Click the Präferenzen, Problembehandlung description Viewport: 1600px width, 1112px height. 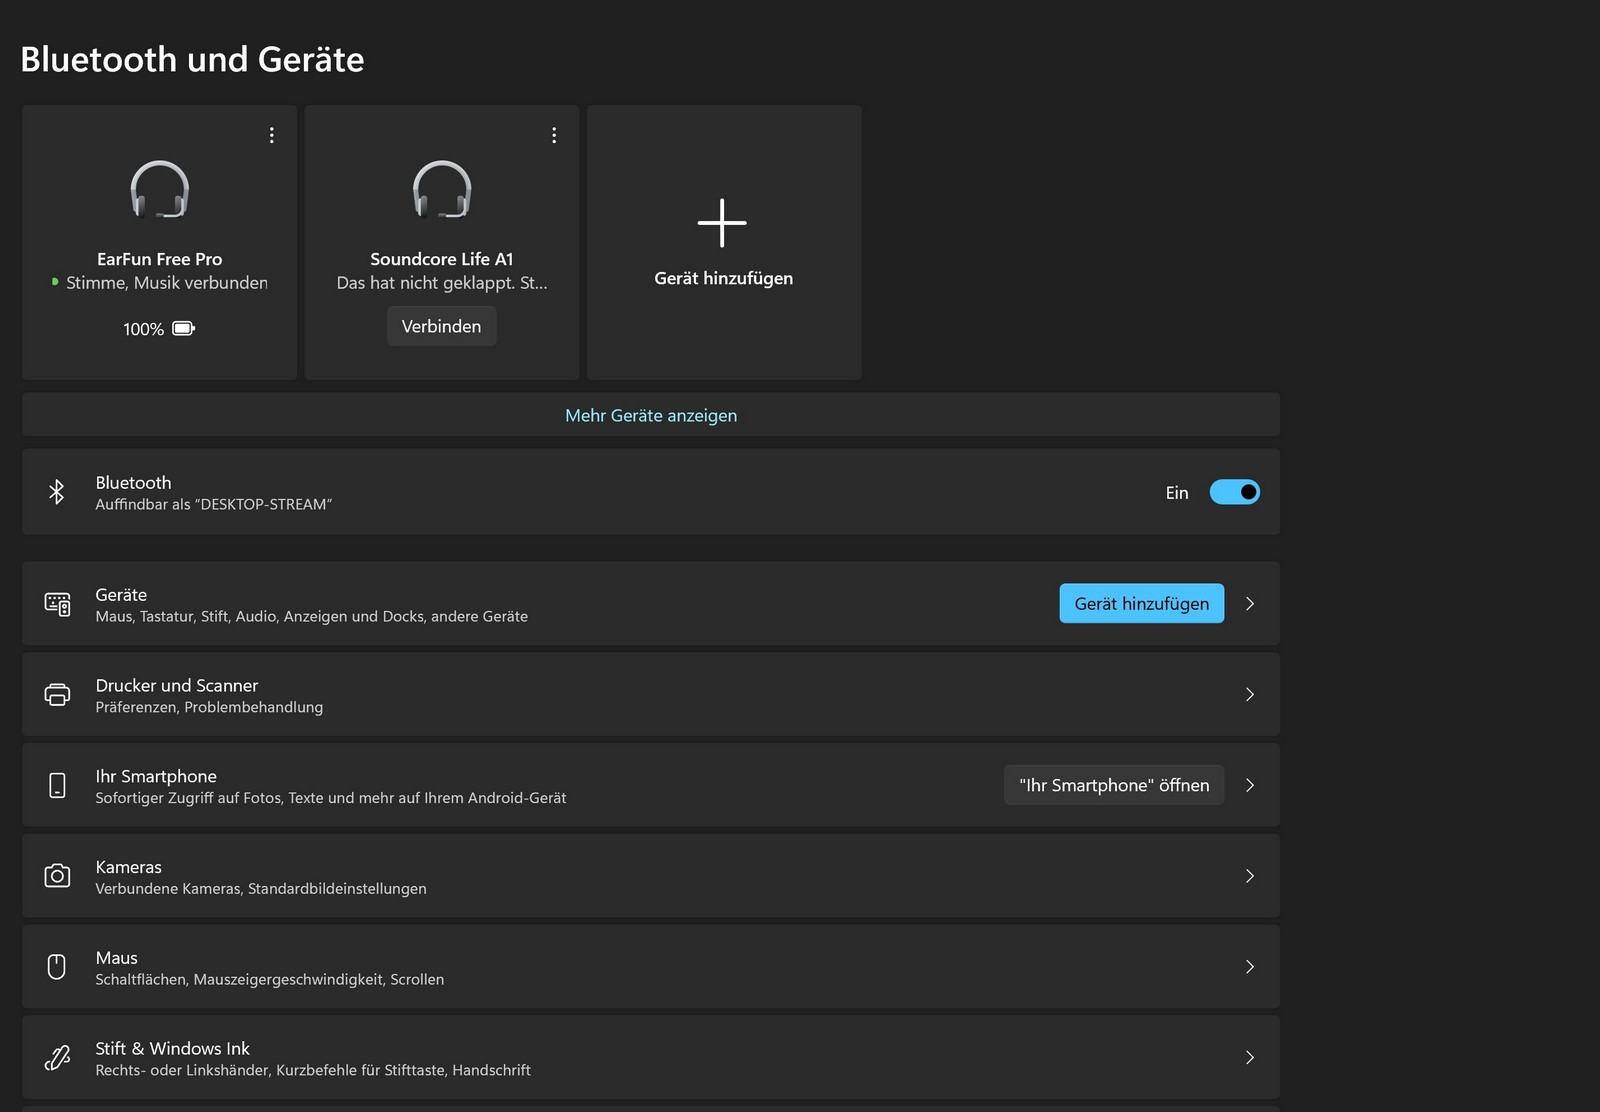tap(209, 707)
